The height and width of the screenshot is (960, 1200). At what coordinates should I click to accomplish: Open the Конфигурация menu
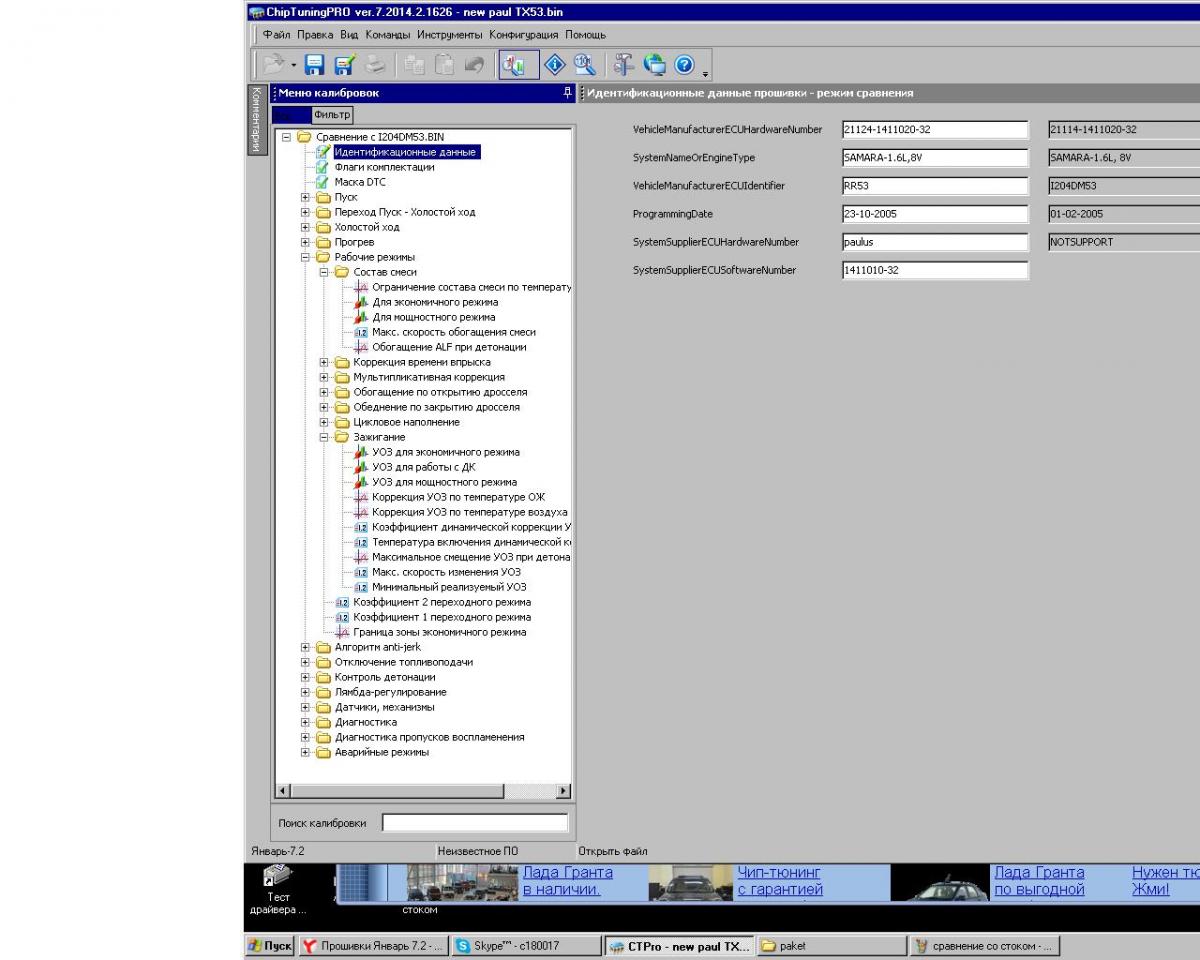coord(524,35)
